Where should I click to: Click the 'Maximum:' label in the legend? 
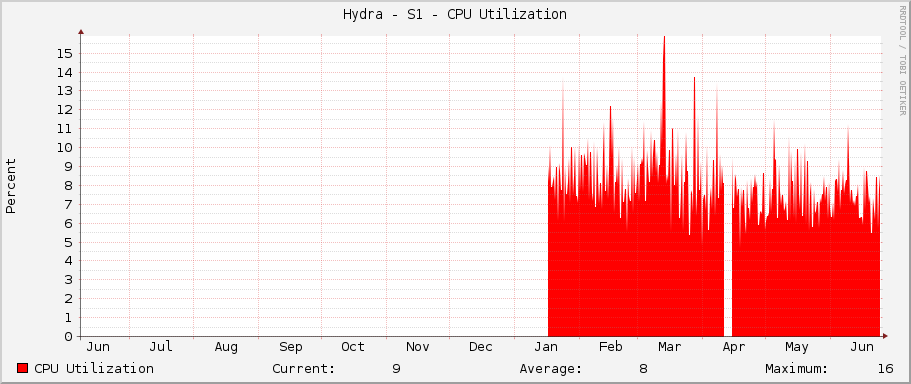click(797, 368)
